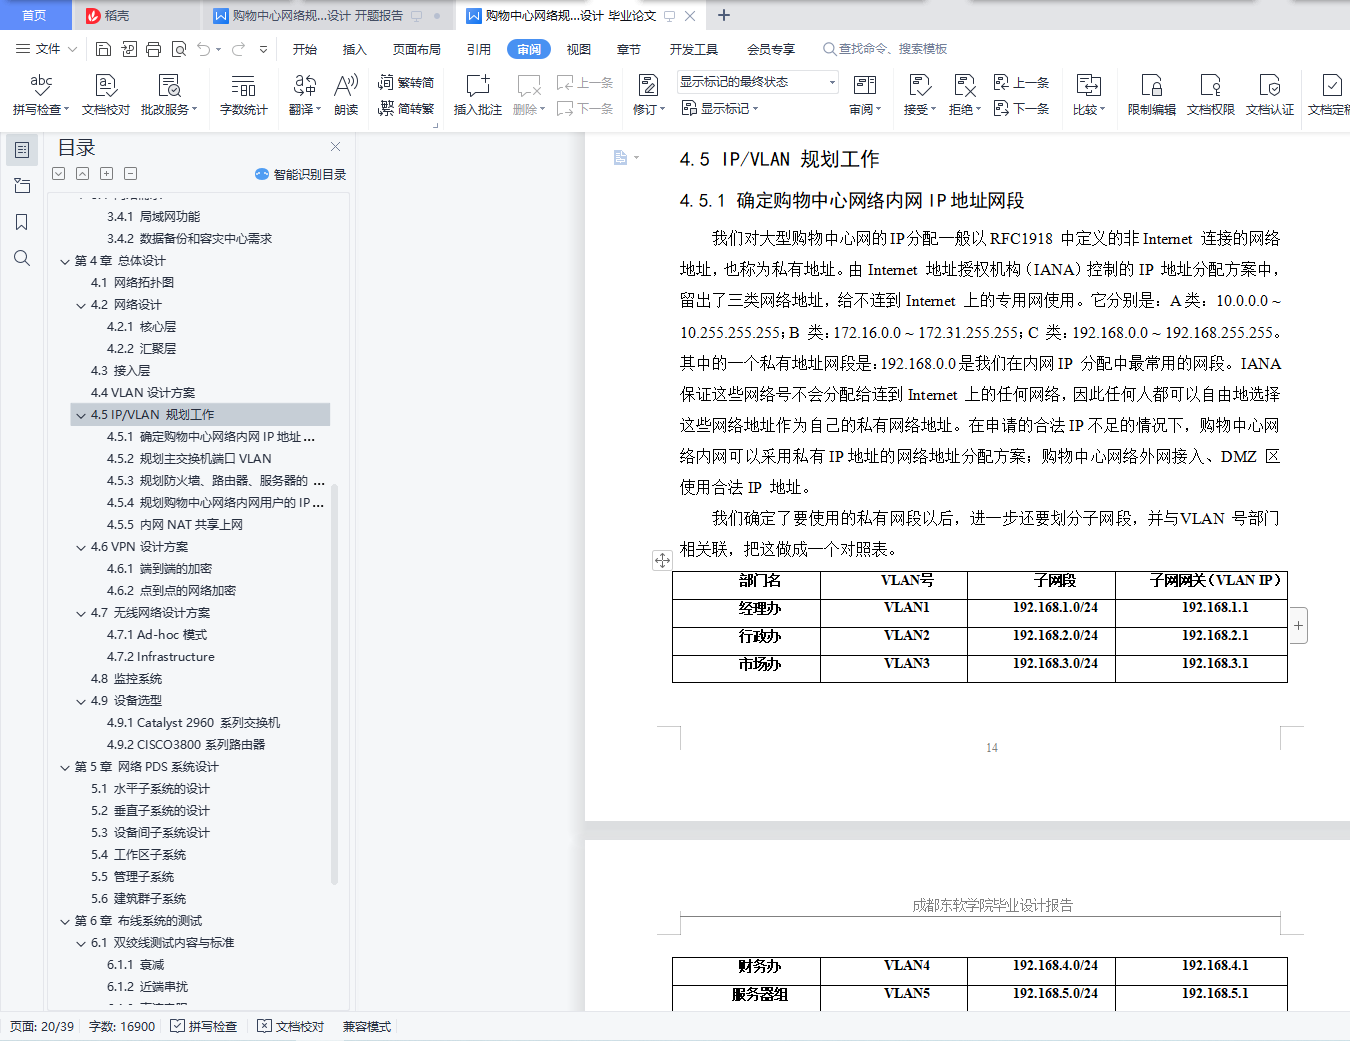Image resolution: width=1350 pixels, height=1041 pixels.
Task: Jump to 4.5.5 内网 NAT 共享上网 heading
Action: (x=175, y=525)
